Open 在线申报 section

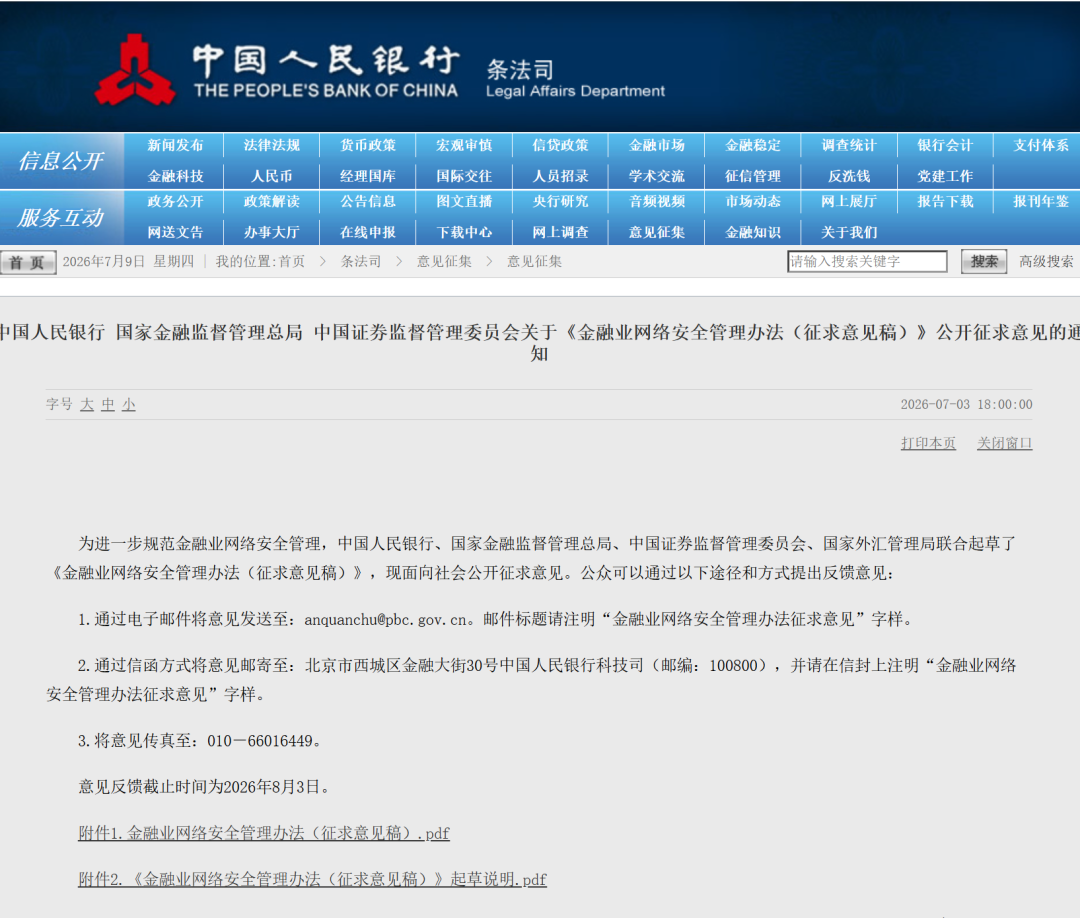(x=368, y=233)
